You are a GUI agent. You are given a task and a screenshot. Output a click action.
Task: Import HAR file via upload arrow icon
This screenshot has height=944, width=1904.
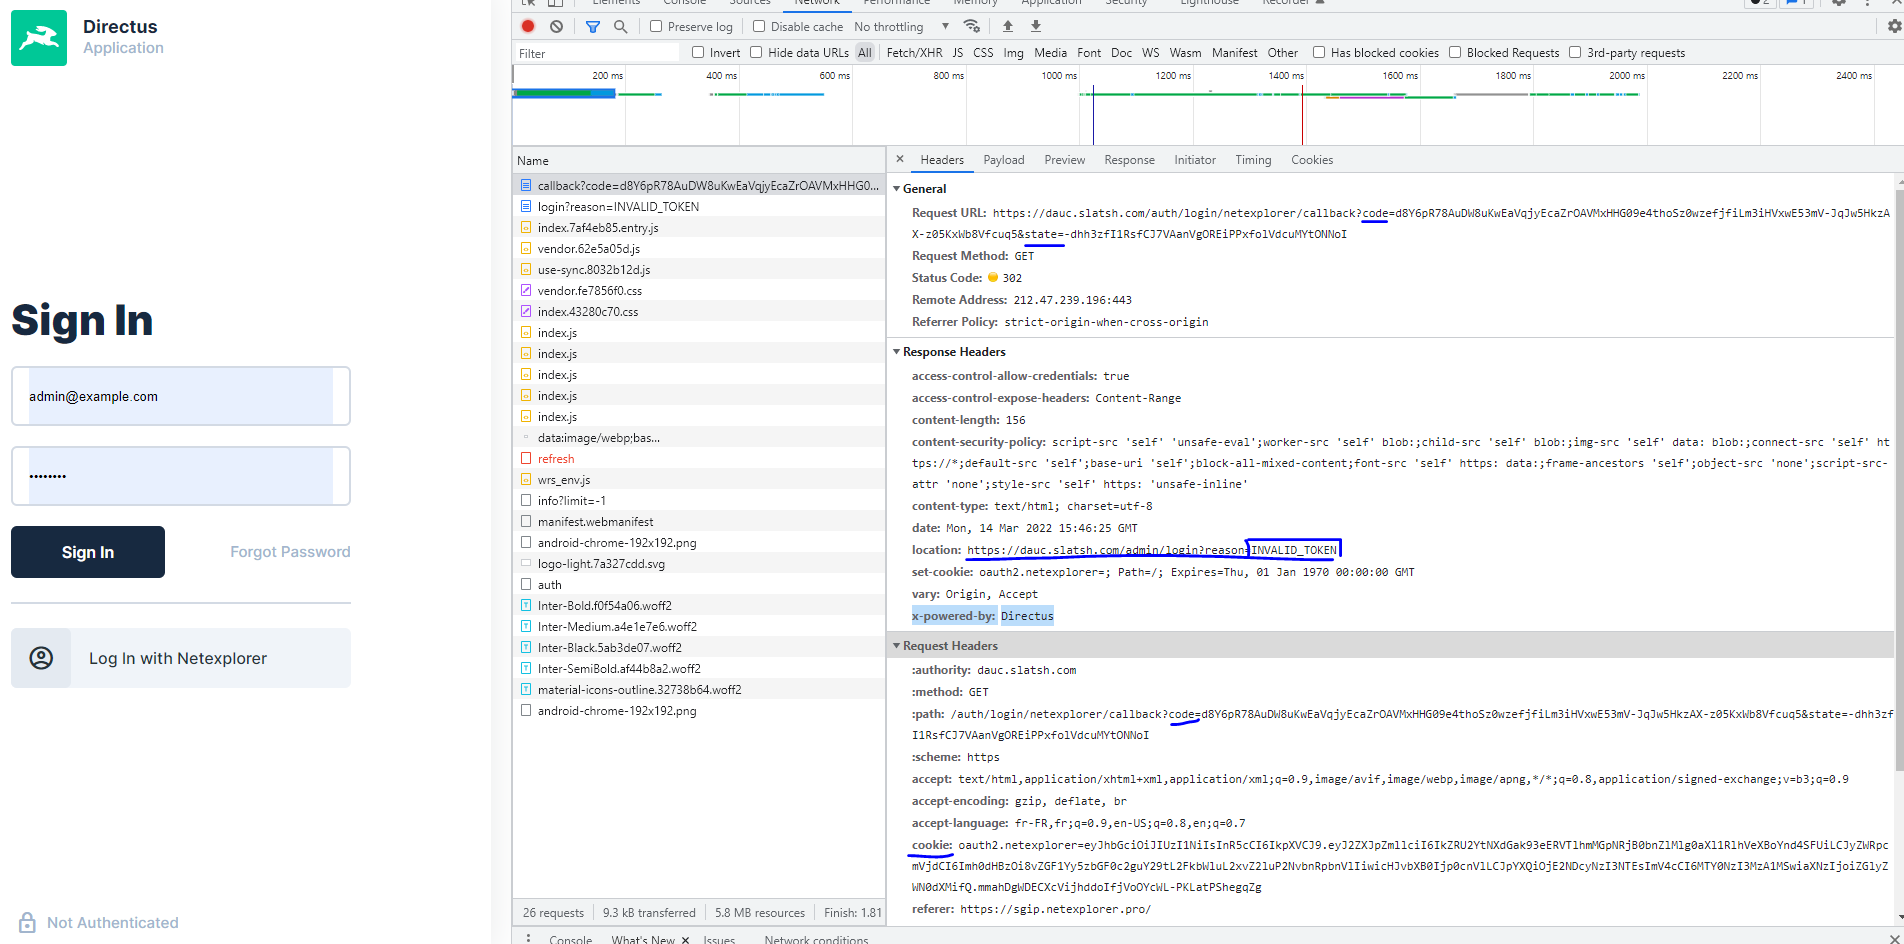tap(1008, 25)
